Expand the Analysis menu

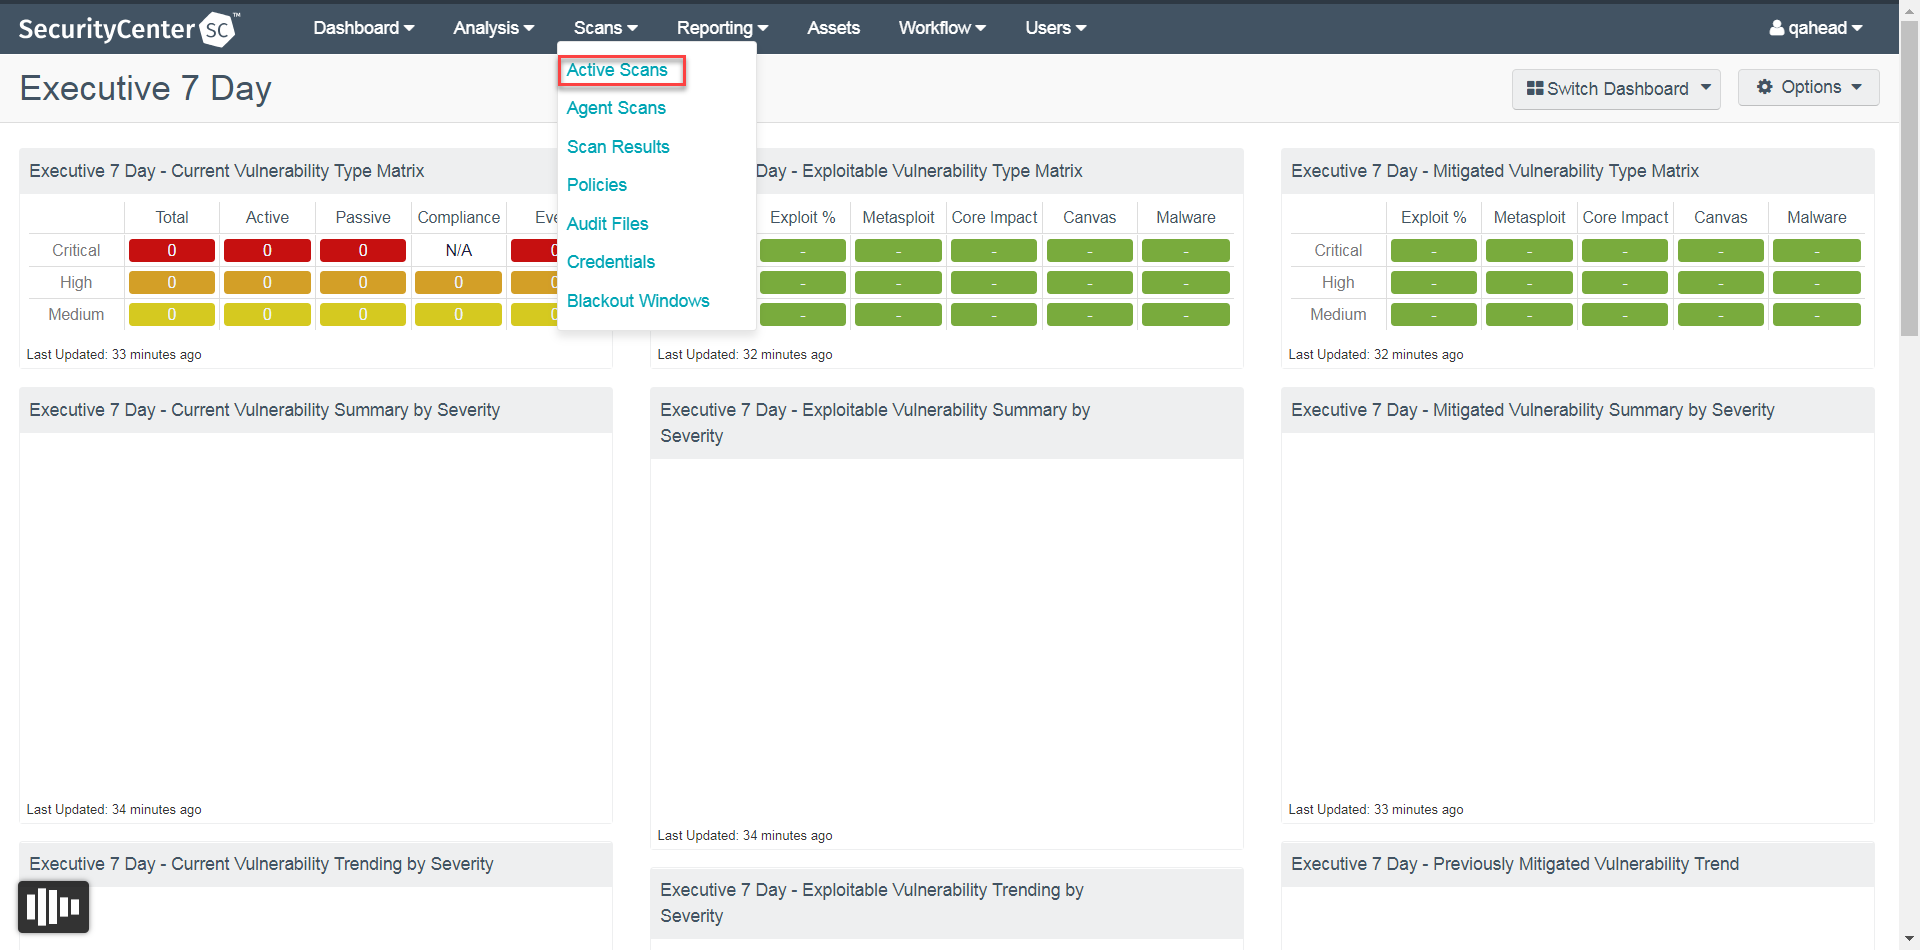pyautogui.click(x=493, y=28)
